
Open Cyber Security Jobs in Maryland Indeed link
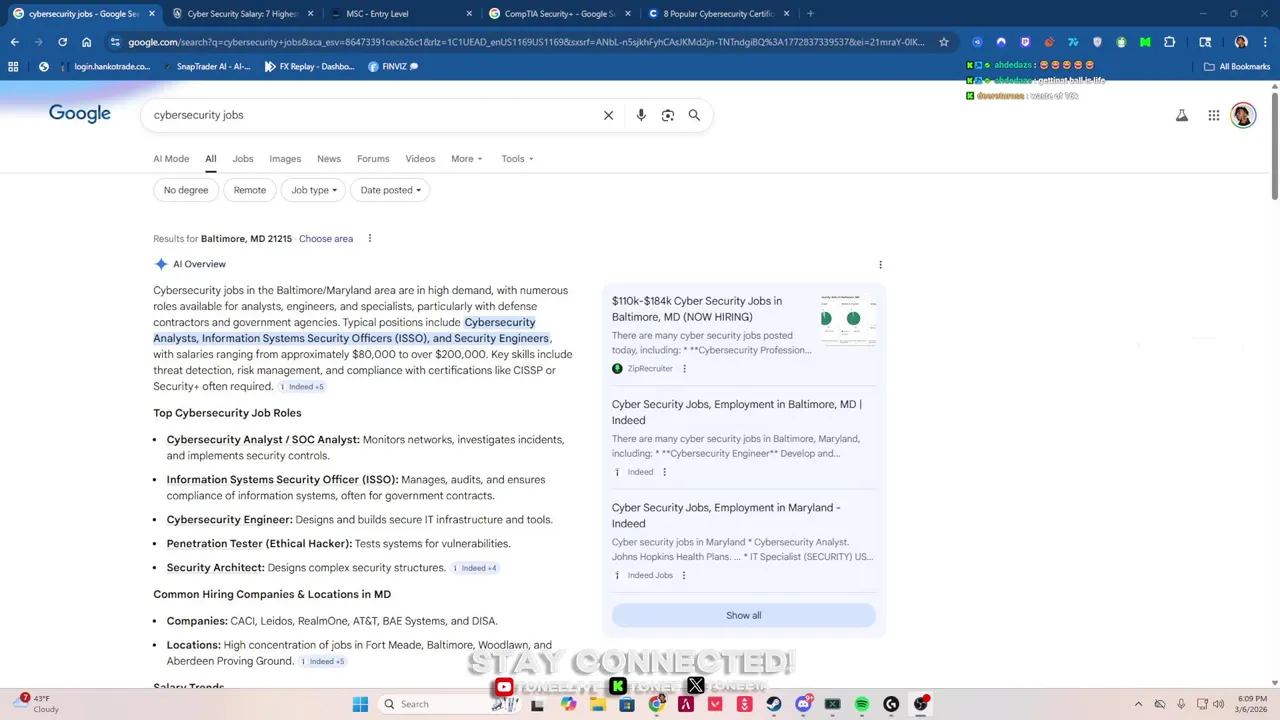pyautogui.click(x=726, y=516)
